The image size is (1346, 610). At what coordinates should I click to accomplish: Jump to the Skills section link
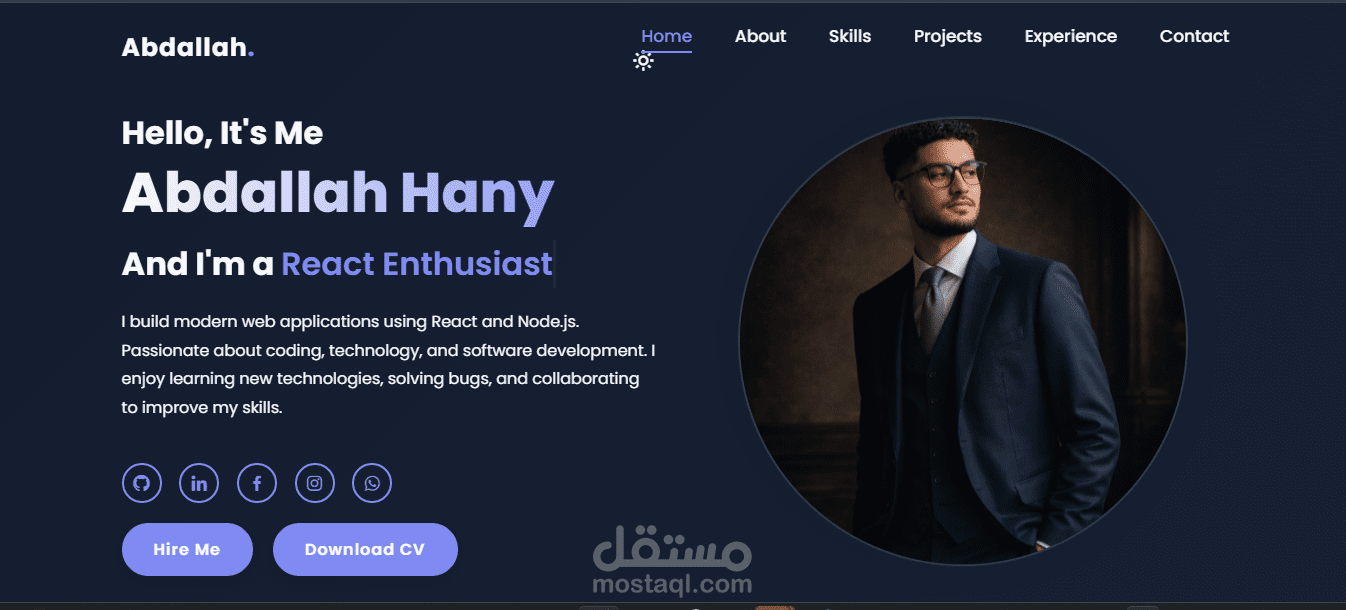click(x=850, y=36)
